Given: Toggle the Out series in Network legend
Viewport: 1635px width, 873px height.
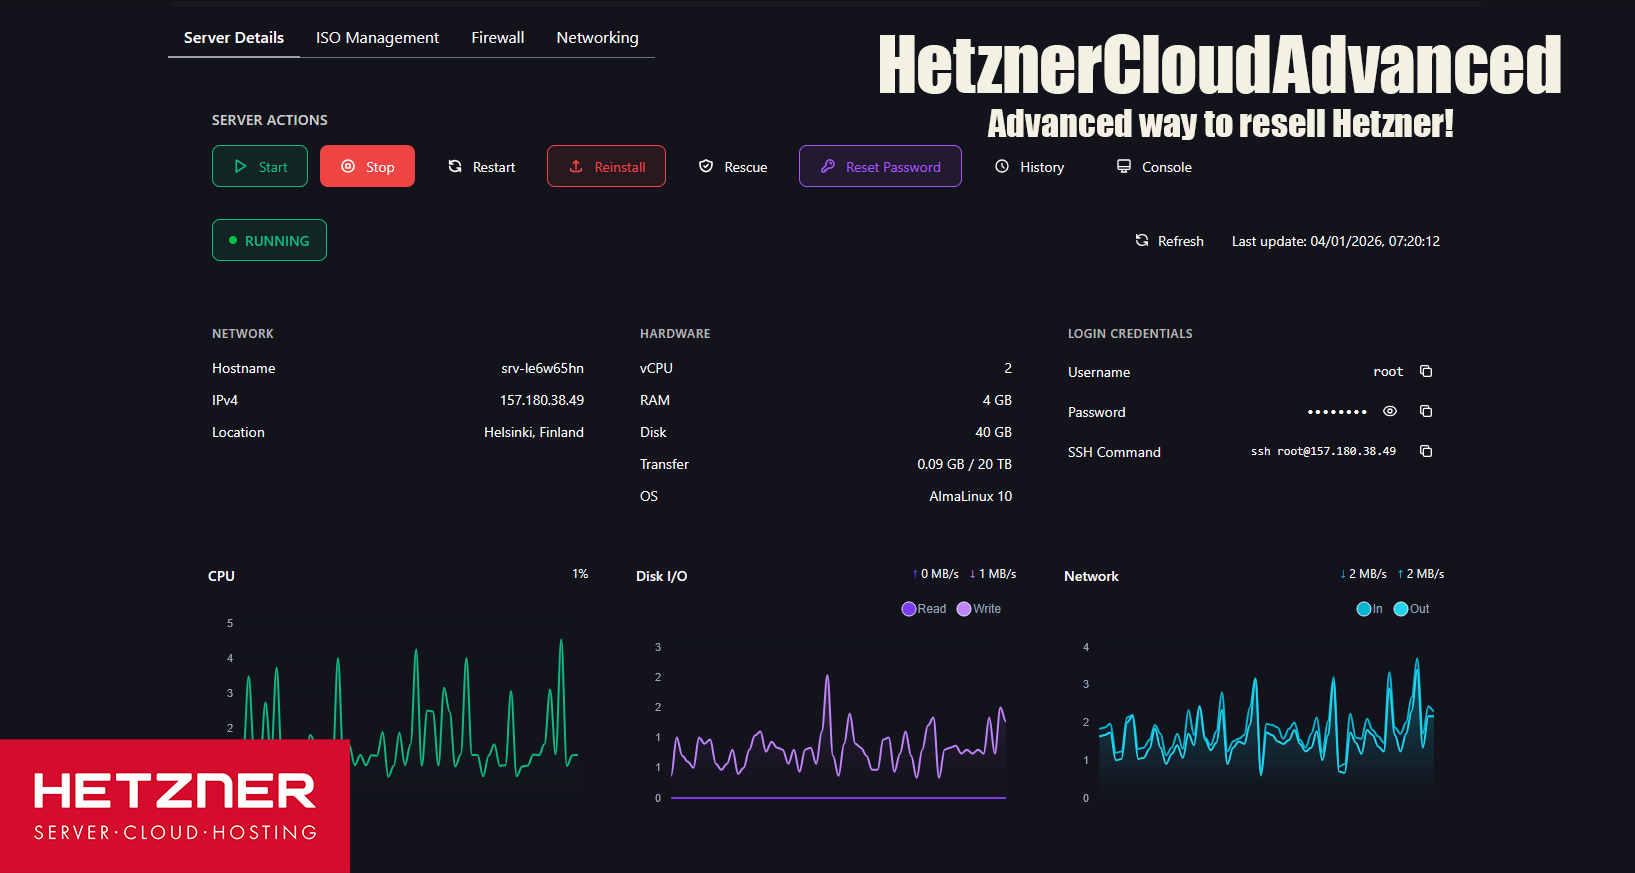Looking at the screenshot, I should pyautogui.click(x=1412, y=609).
